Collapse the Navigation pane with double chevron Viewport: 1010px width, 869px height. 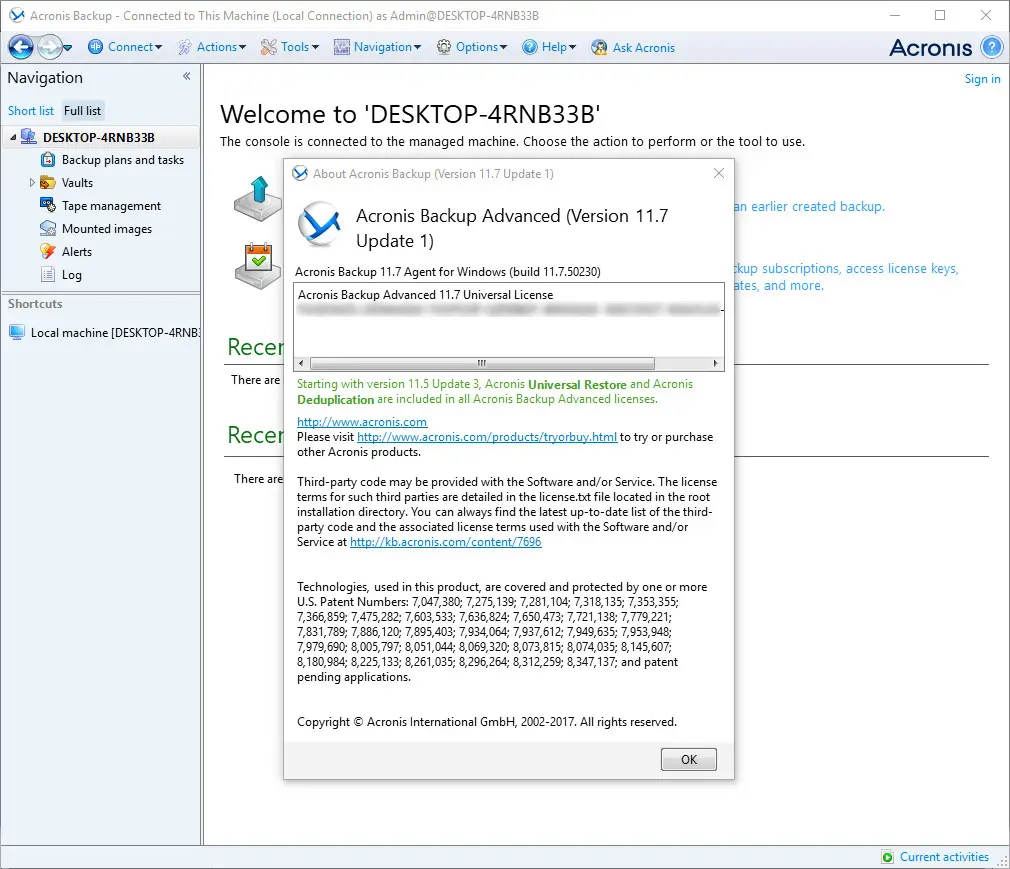coord(187,76)
